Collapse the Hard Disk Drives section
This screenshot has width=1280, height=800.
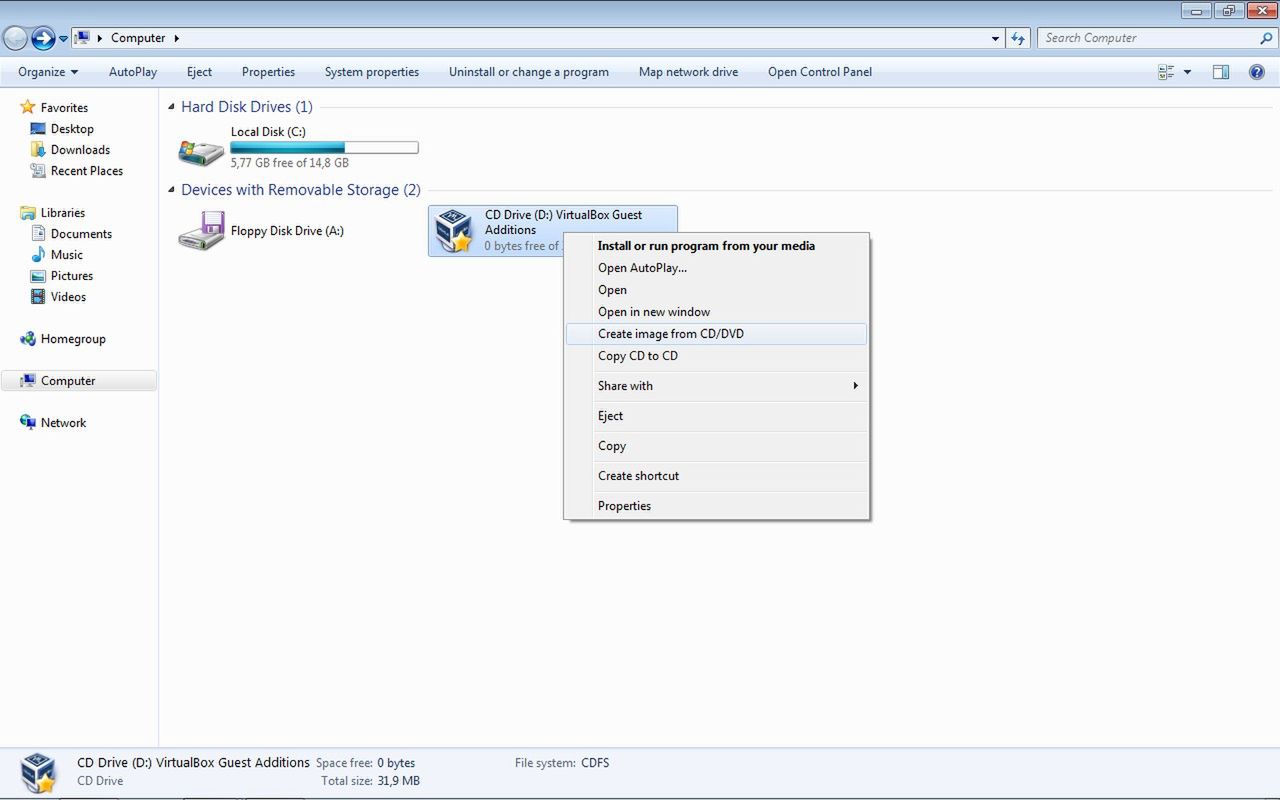coord(170,106)
